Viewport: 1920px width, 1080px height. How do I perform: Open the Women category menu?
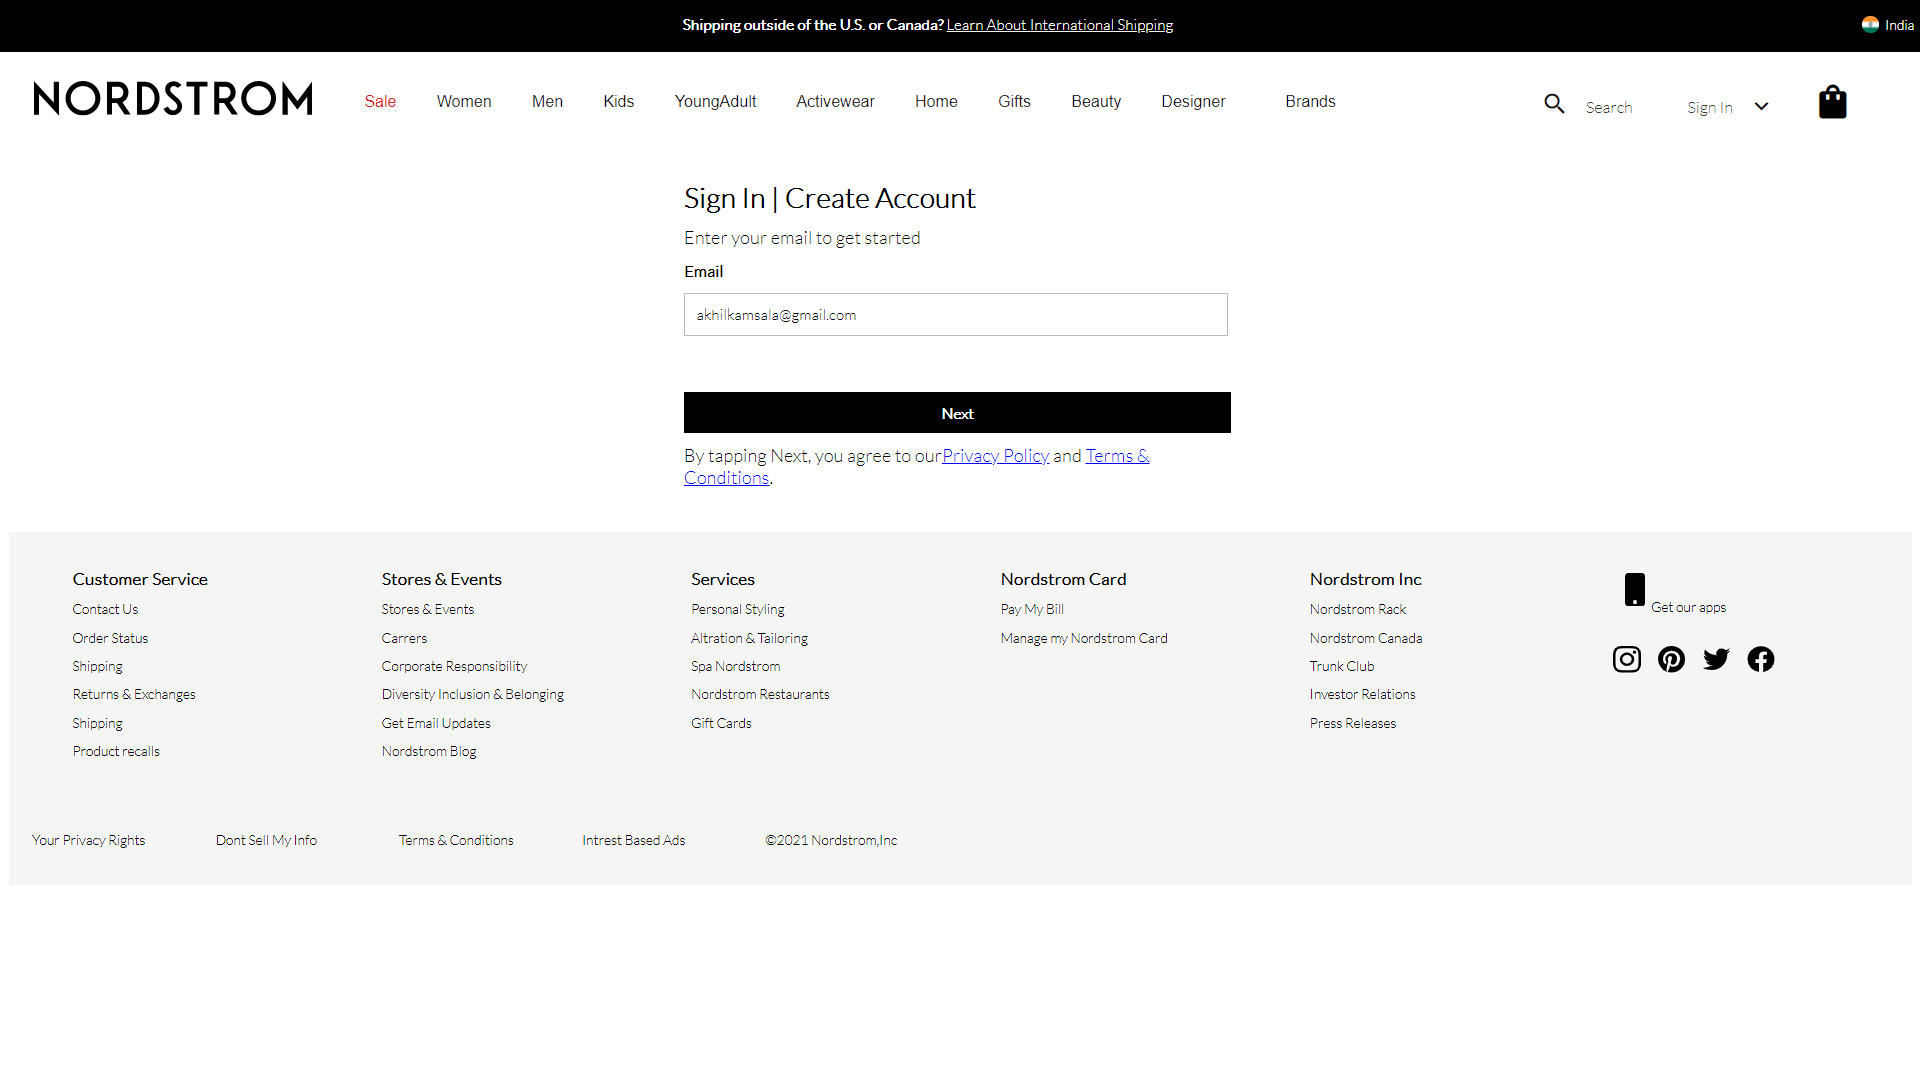pos(464,102)
